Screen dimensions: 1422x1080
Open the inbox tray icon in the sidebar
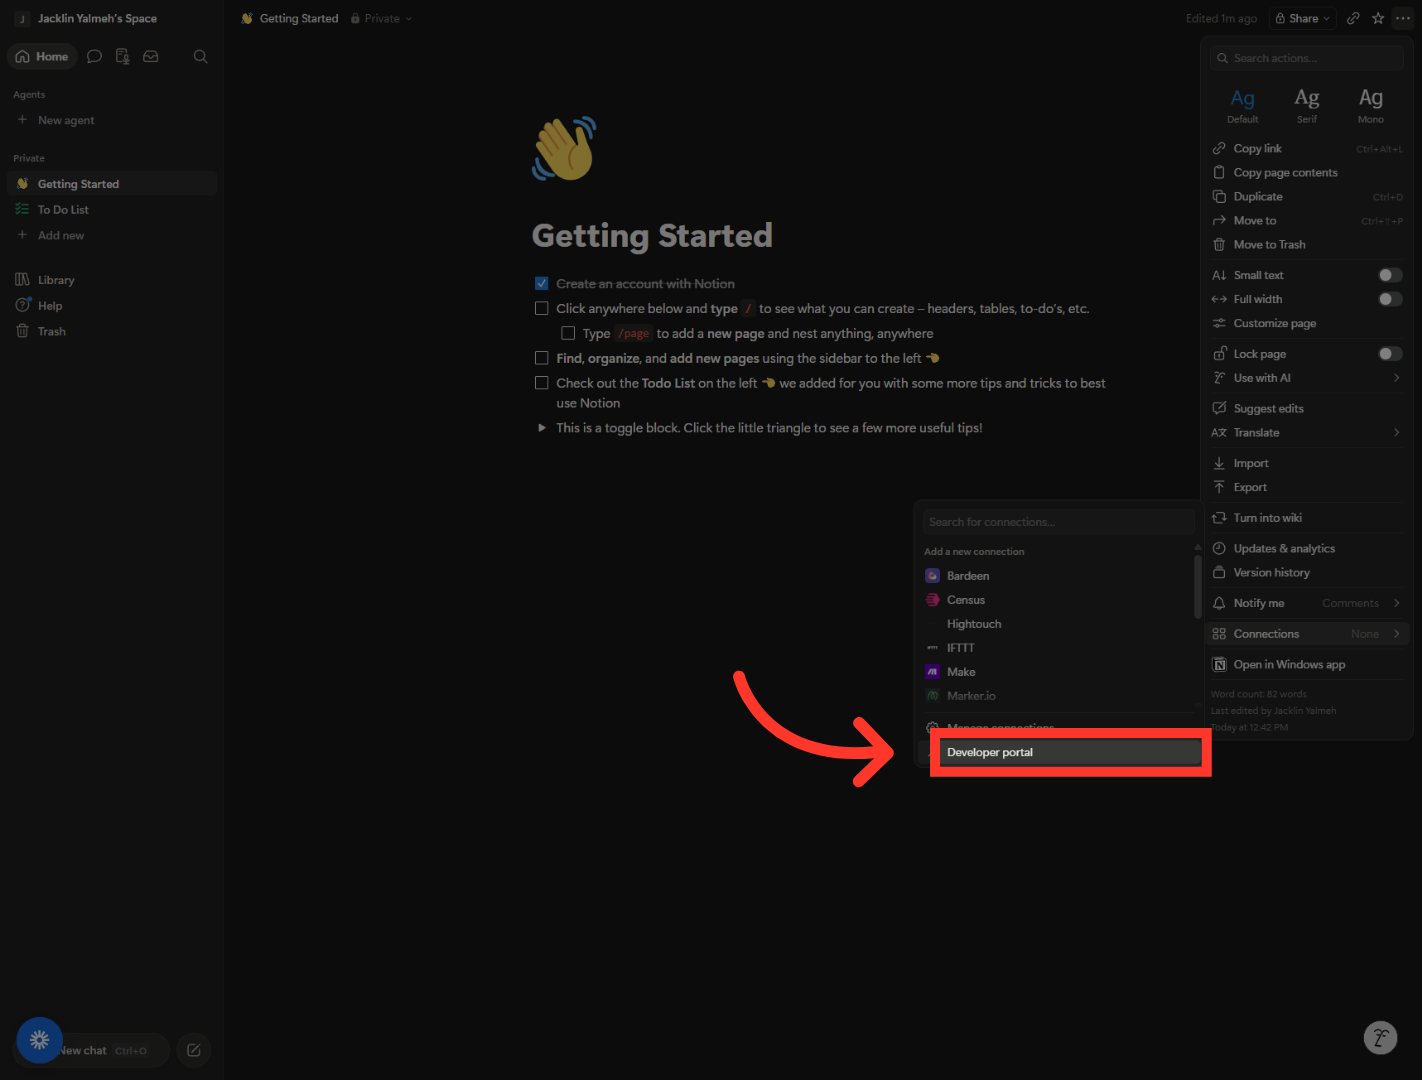[151, 57]
